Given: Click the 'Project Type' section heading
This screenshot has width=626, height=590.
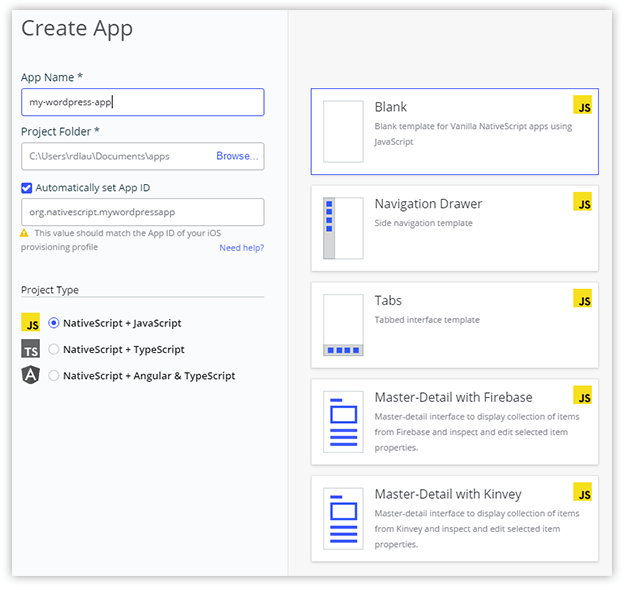Looking at the screenshot, I should coord(50,290).
